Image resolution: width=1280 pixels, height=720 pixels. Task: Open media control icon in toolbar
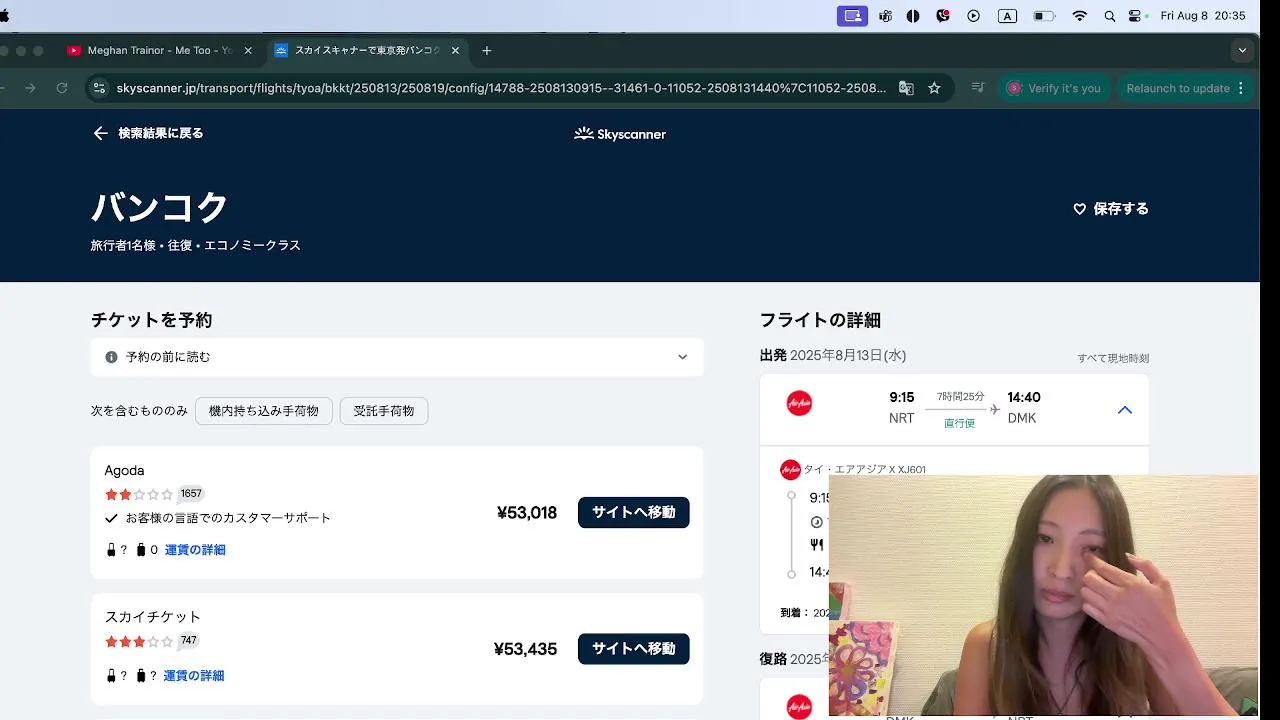click(979, 88)
